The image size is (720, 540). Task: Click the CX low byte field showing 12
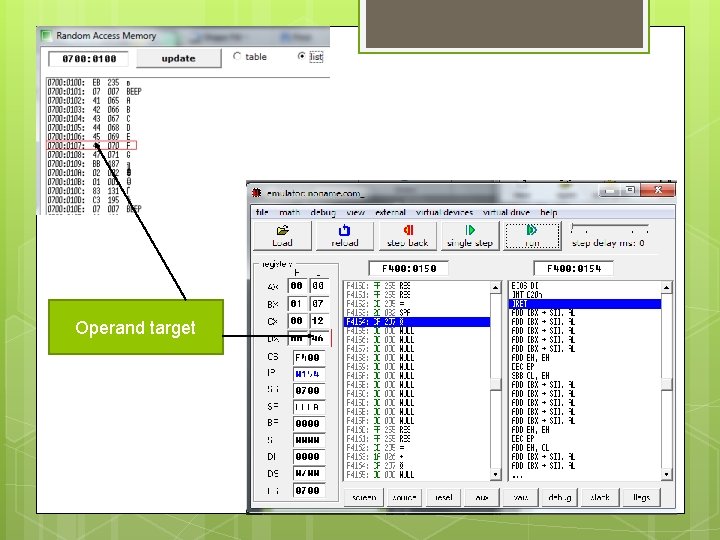[319, 321]
